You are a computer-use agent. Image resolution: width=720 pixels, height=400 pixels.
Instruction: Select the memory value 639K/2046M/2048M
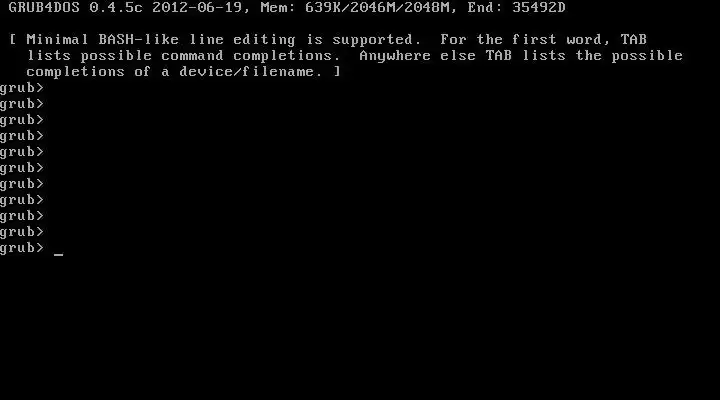click(x=377, y=7)
